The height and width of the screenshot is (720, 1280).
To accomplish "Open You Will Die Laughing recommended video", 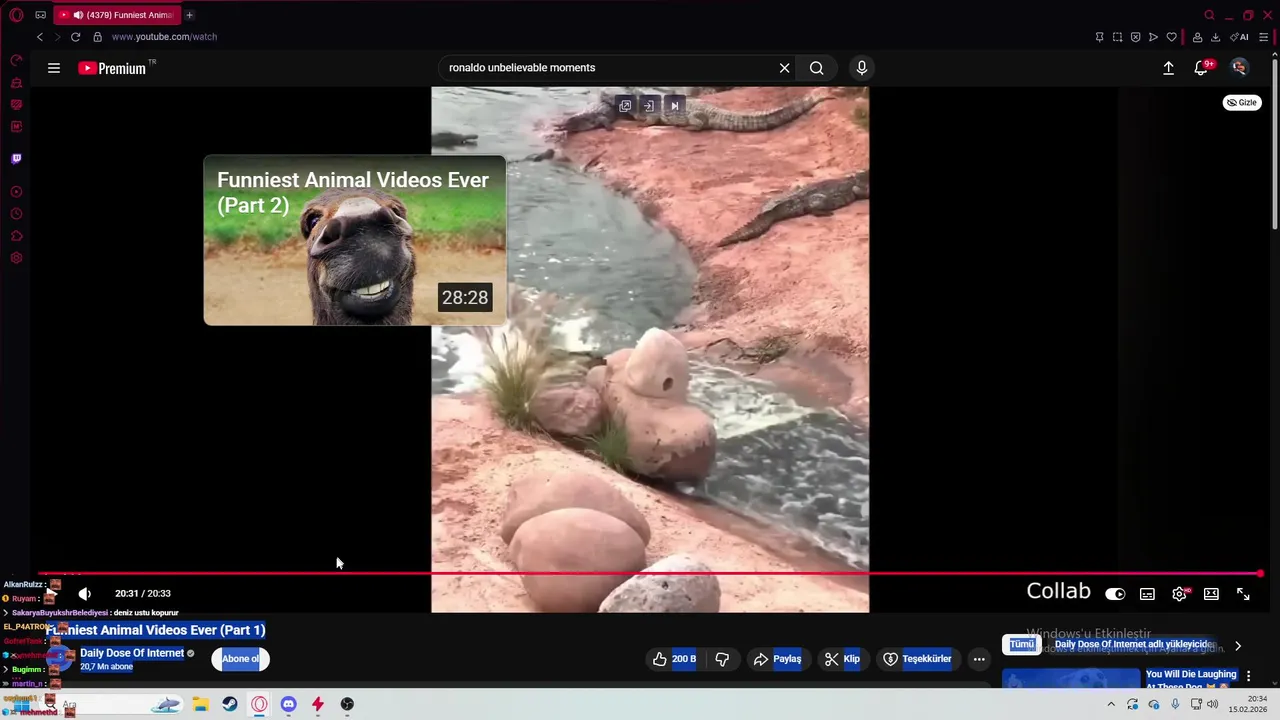I will tap(1190, 679).
